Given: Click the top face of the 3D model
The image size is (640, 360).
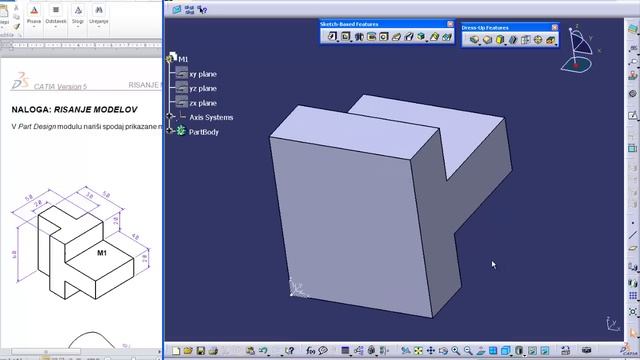Looking at the screenshot, I should 355,132.
